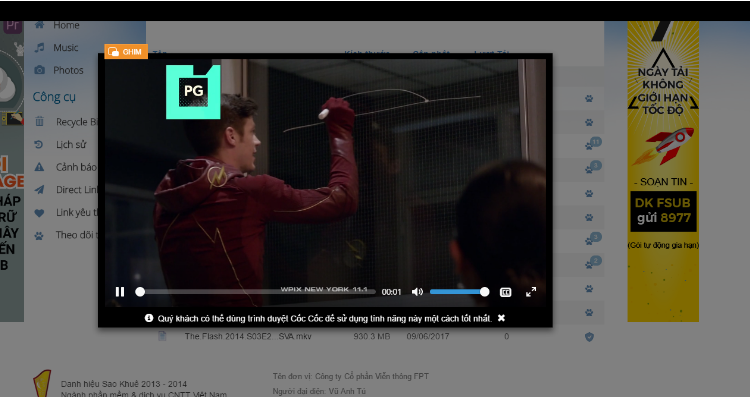This screenshot has width=750, height=398.
Task: Pause the video playback
Action: click(120, 292)
